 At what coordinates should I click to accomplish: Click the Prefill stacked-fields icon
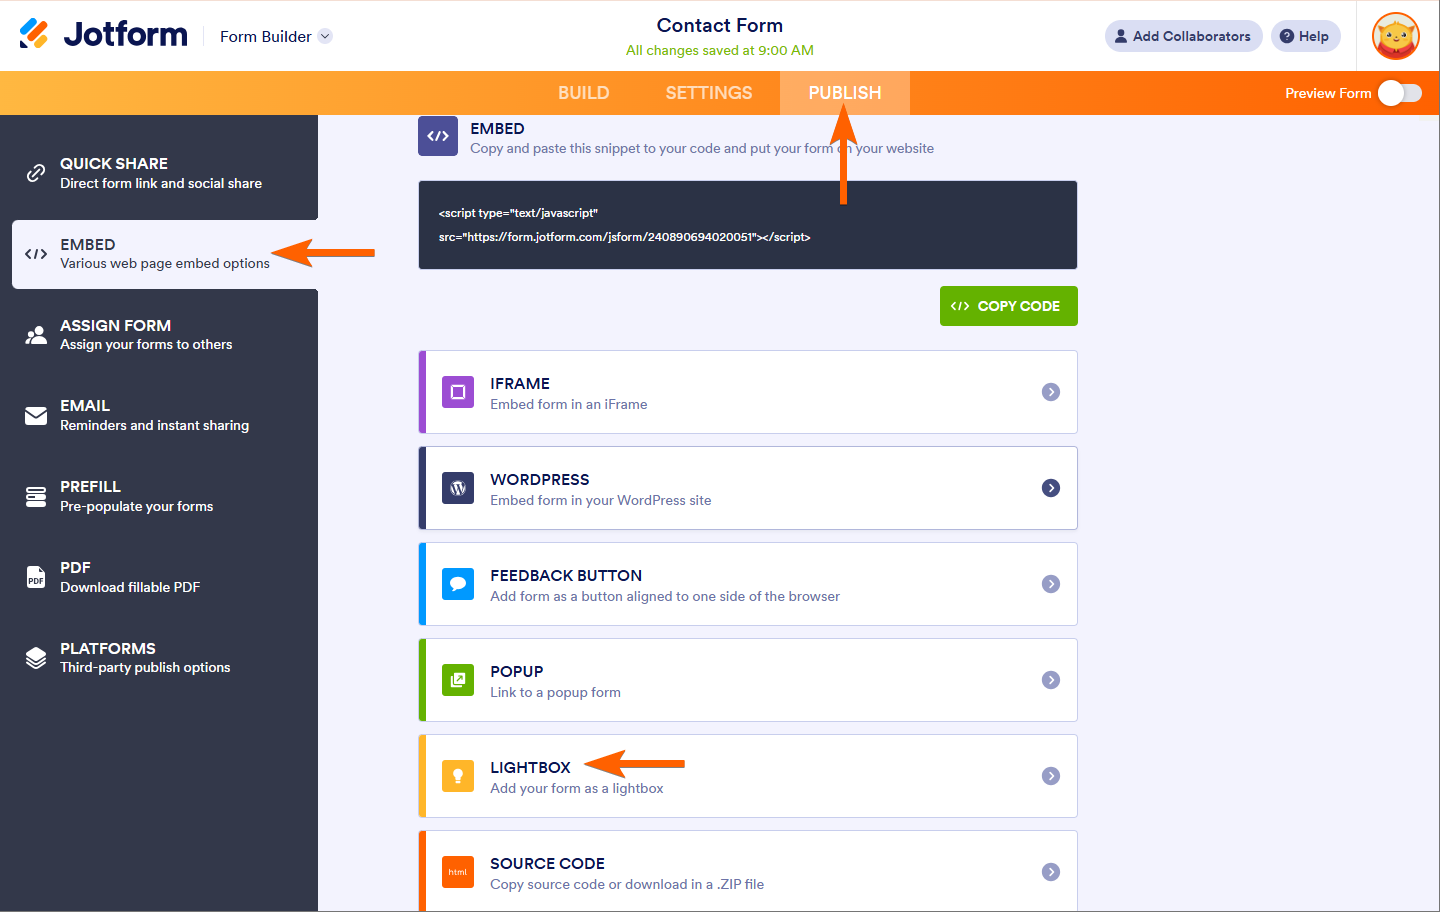(x=36, y=497)
